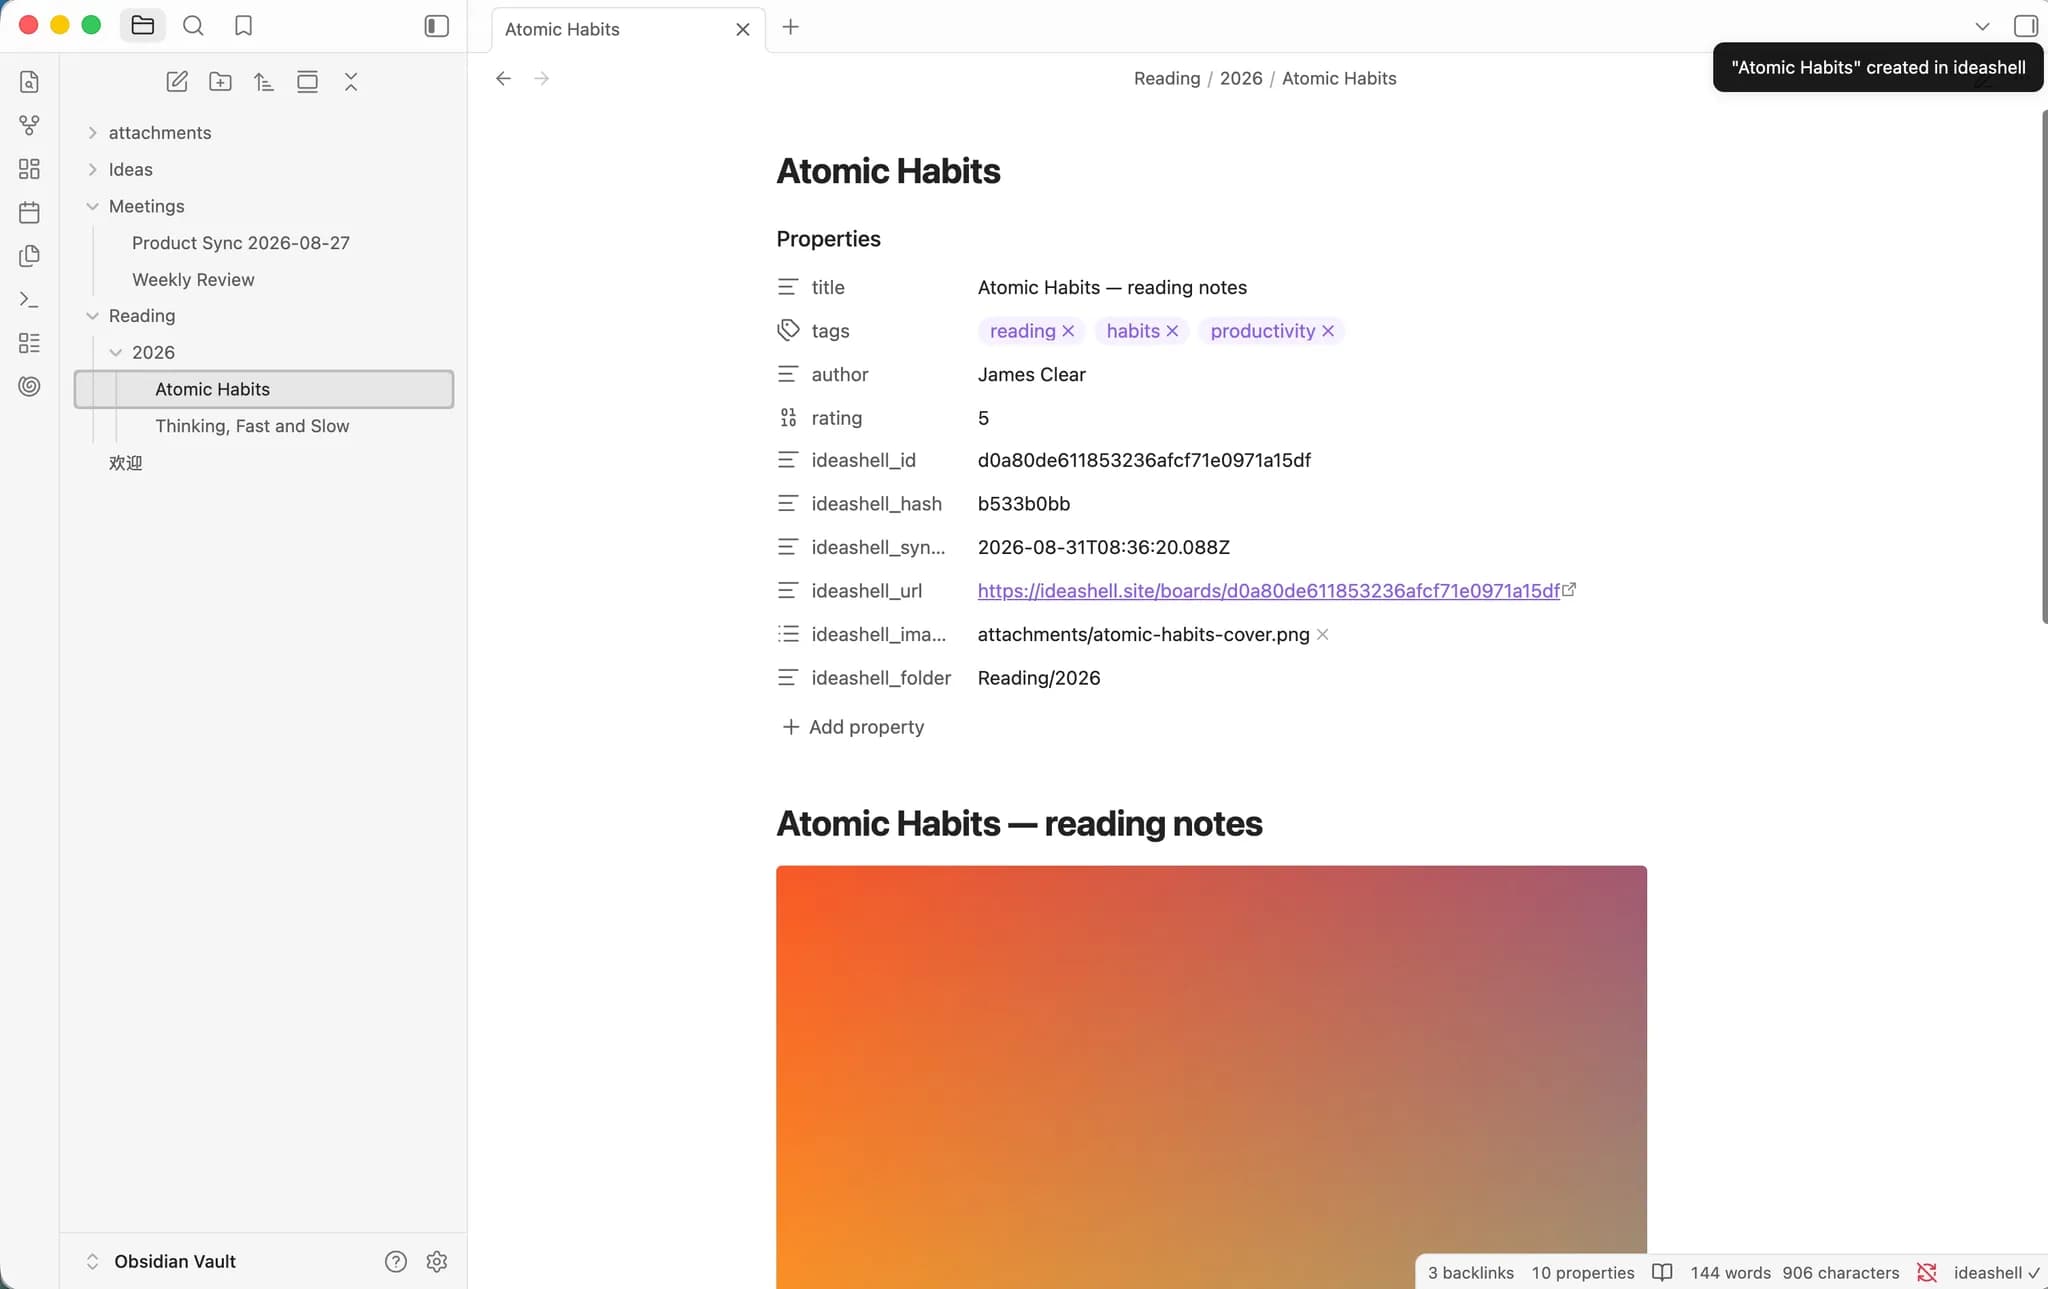Select the Atomic Habits tab
Image resolution: width=2048 pixels, height=1289 pixels.
click(629, 29)
